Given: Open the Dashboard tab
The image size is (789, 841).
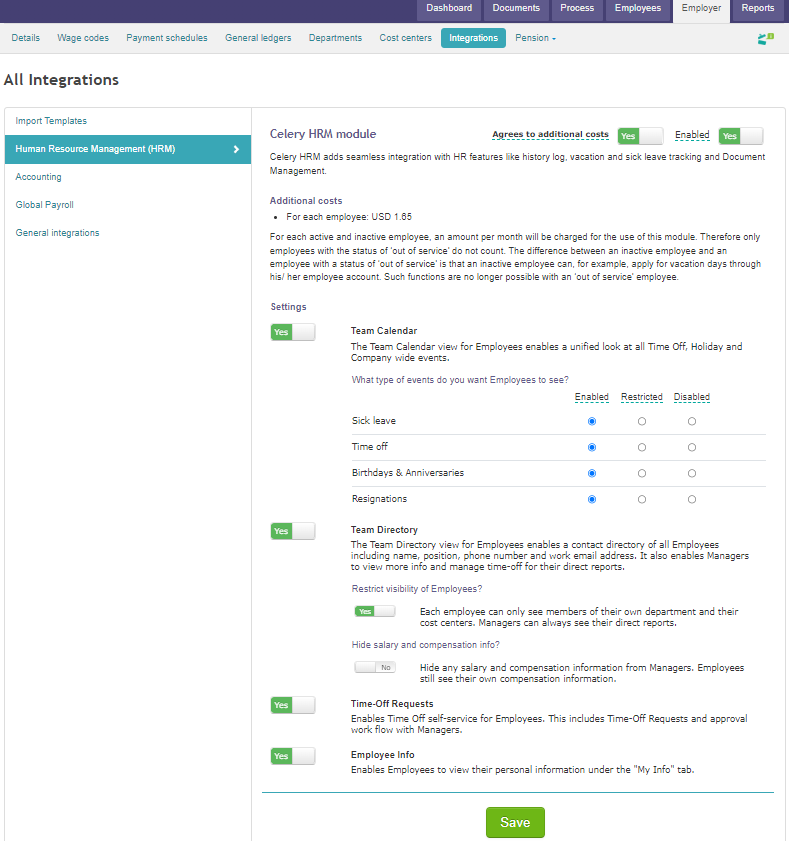Looking at the screenshot, I should (449, 9).
